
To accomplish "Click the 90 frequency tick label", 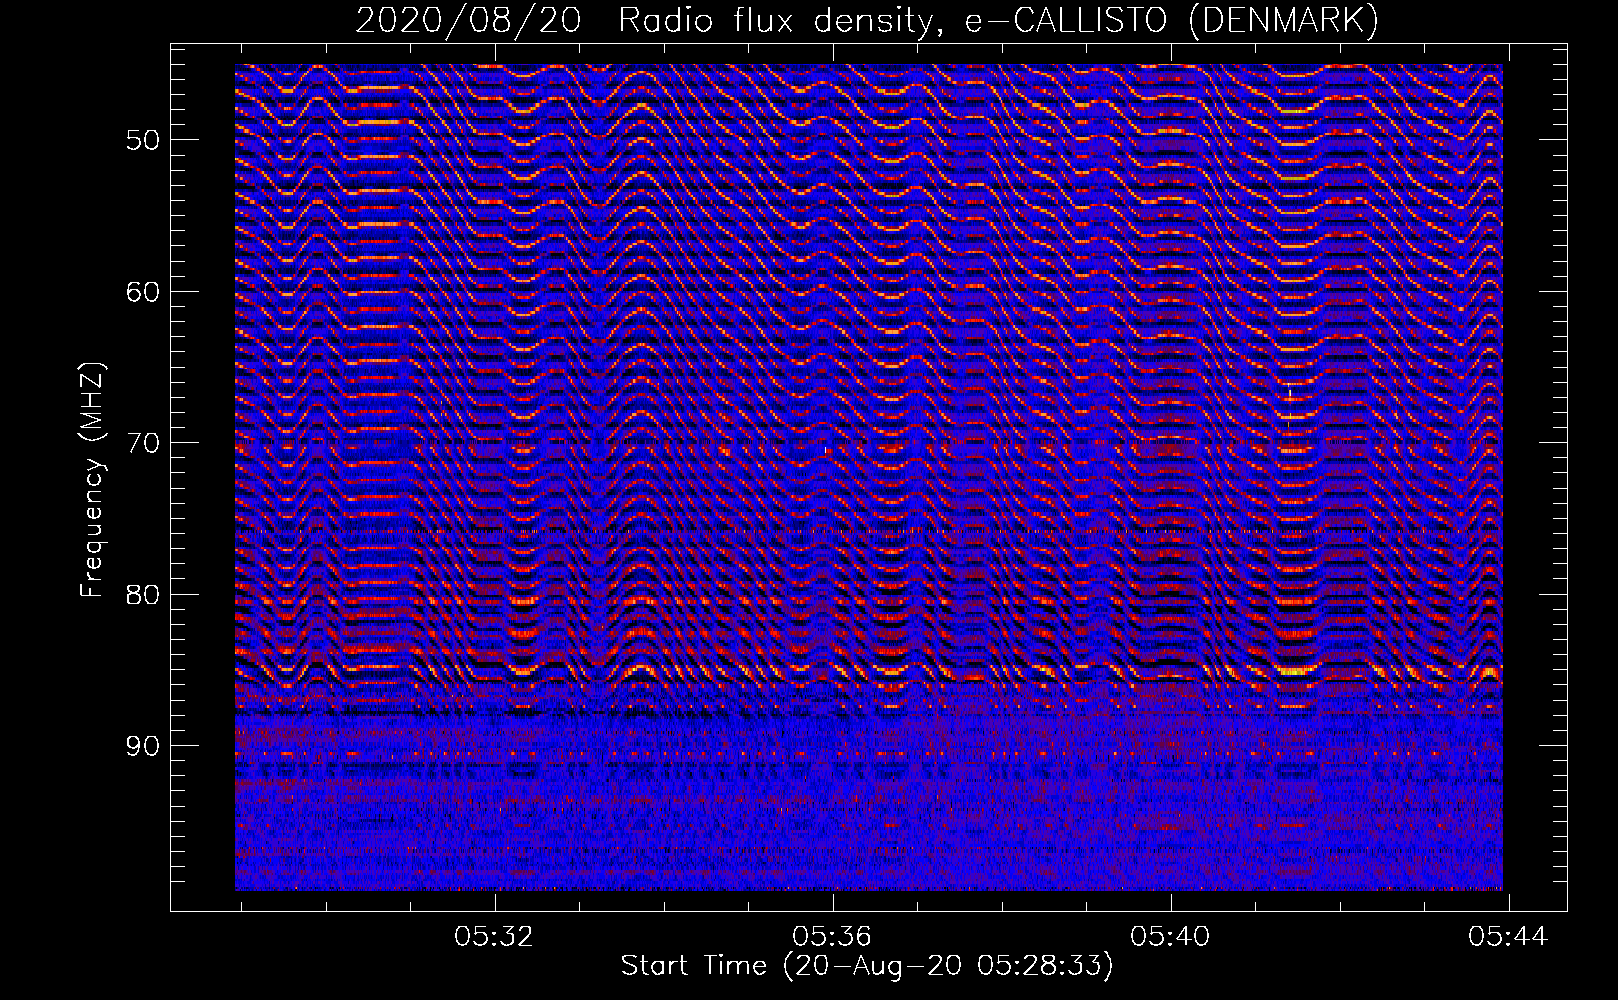I will tap(142, 747).
